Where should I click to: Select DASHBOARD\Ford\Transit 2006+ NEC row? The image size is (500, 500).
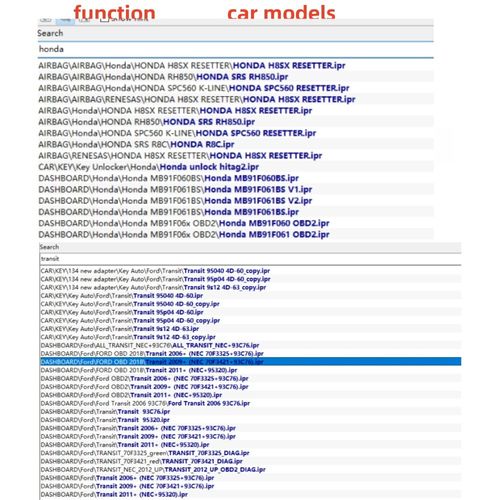click(x=250, y=478)
